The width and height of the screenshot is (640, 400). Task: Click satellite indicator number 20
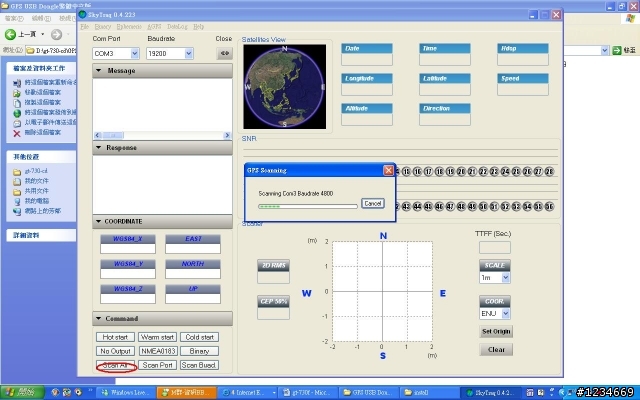click(x=461, y=172)
